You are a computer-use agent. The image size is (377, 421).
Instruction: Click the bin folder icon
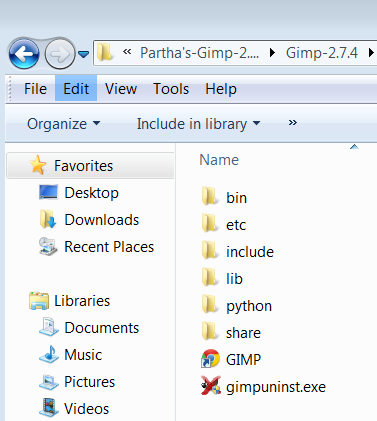210,196
